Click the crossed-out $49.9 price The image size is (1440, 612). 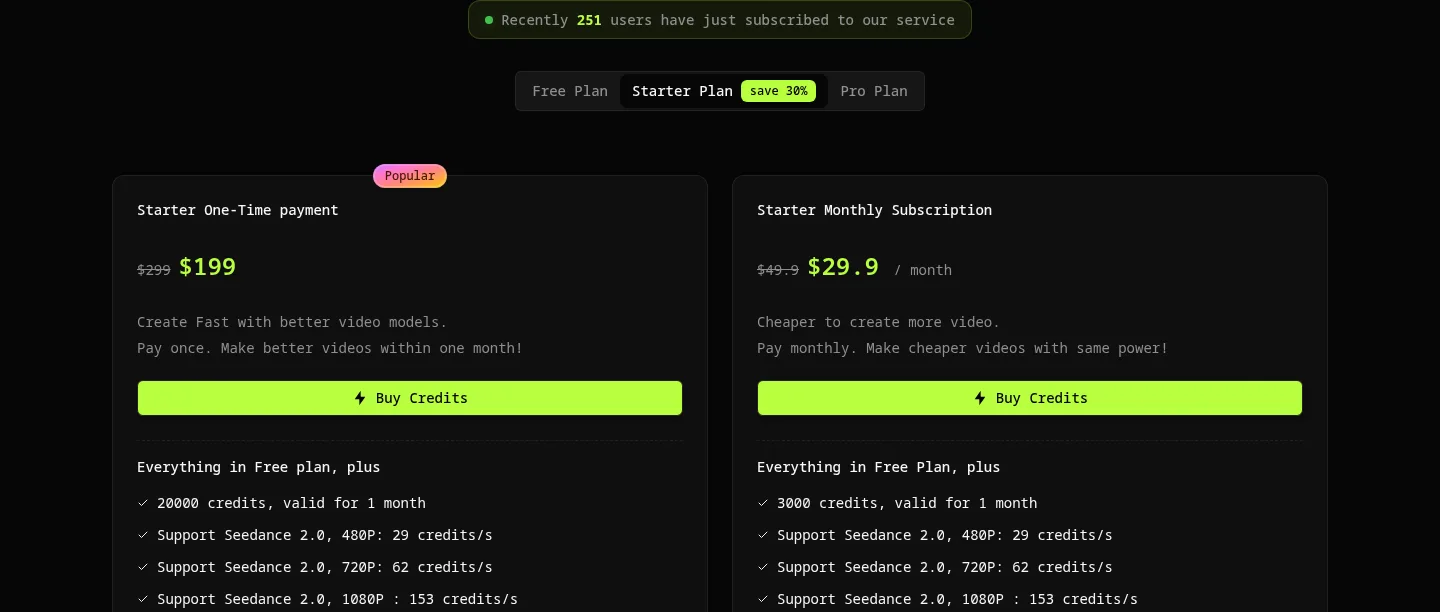tap(778, 270)
